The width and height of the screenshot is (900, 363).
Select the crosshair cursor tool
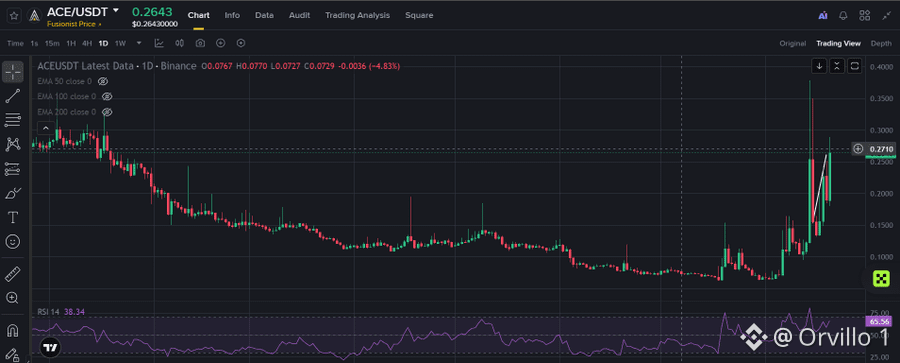click(13, 72)
